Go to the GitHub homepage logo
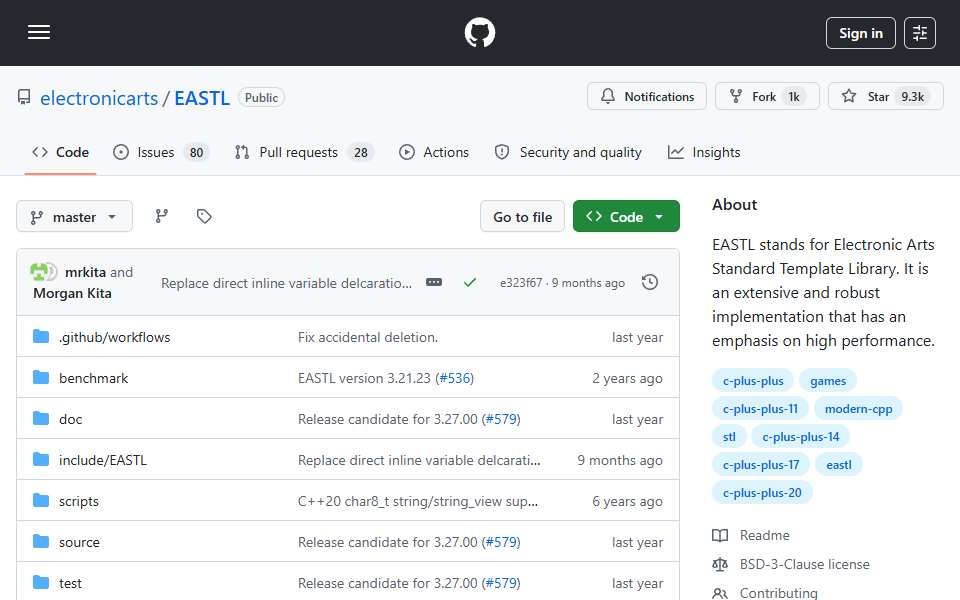 [x=479, y=32]
